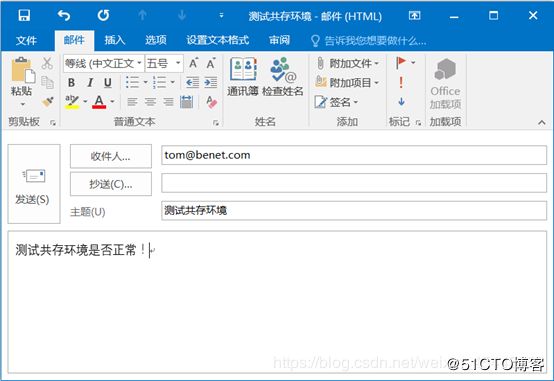Screen dimensions: 554x381
Task: Toggle Italic formatting
Action: pos(90,83)
